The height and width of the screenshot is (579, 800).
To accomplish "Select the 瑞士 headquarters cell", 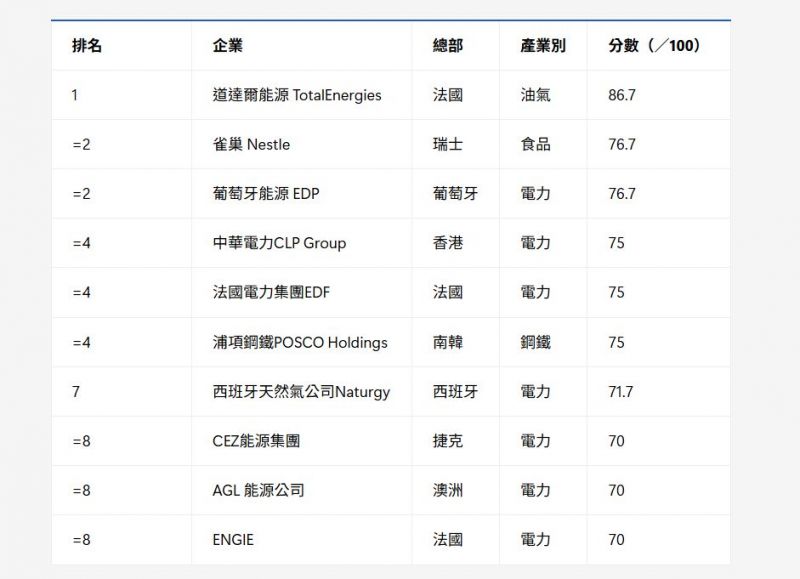I will point(448,144).
